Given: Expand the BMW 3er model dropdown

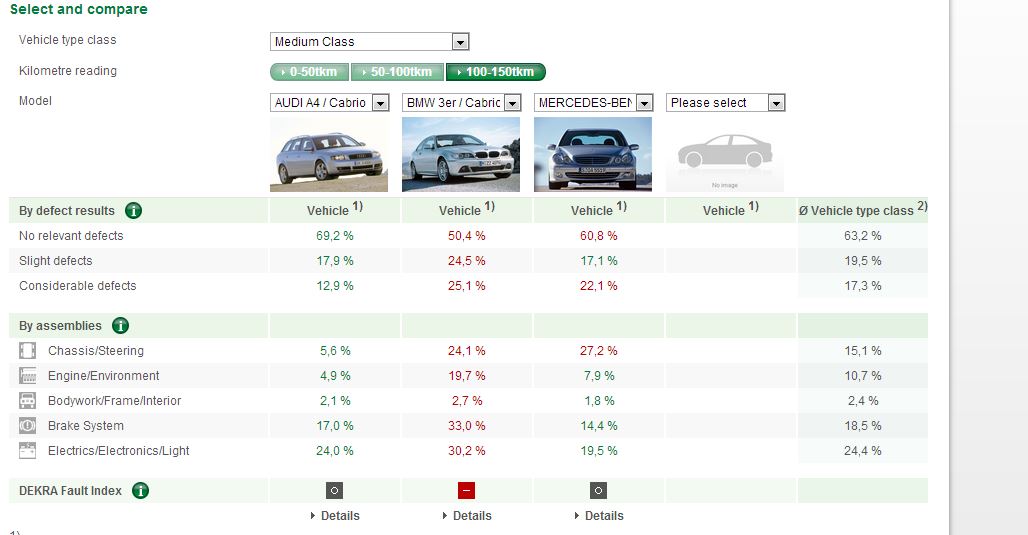Looking at the screenshot, I should pos(462,103).
